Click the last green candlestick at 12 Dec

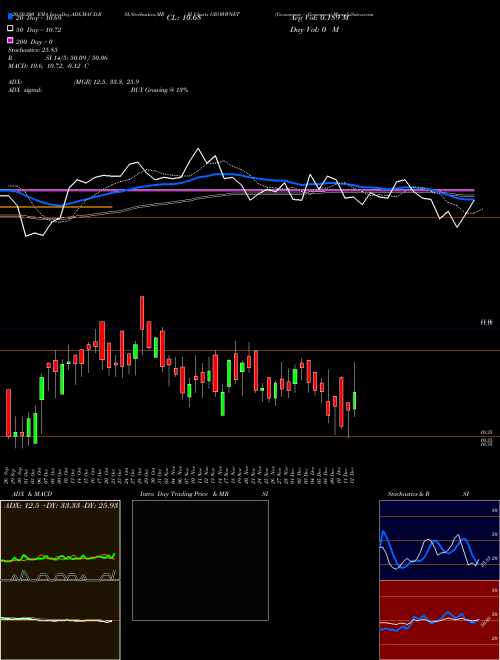point(355,400)
